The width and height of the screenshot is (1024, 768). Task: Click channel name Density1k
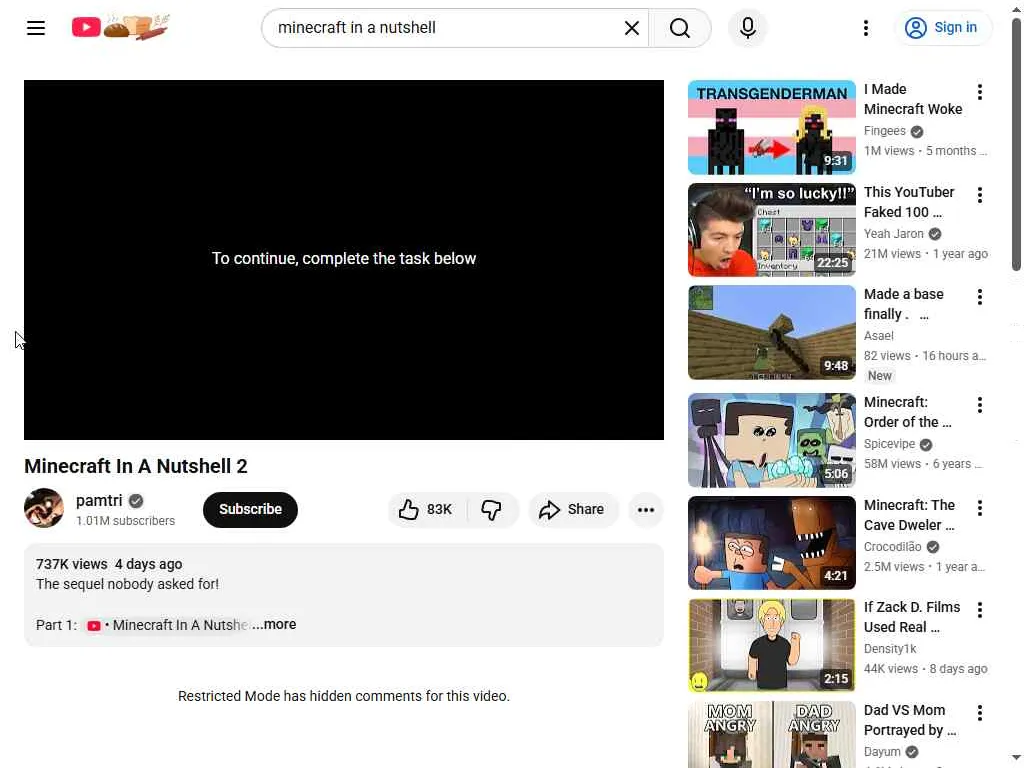click(890, 648)
